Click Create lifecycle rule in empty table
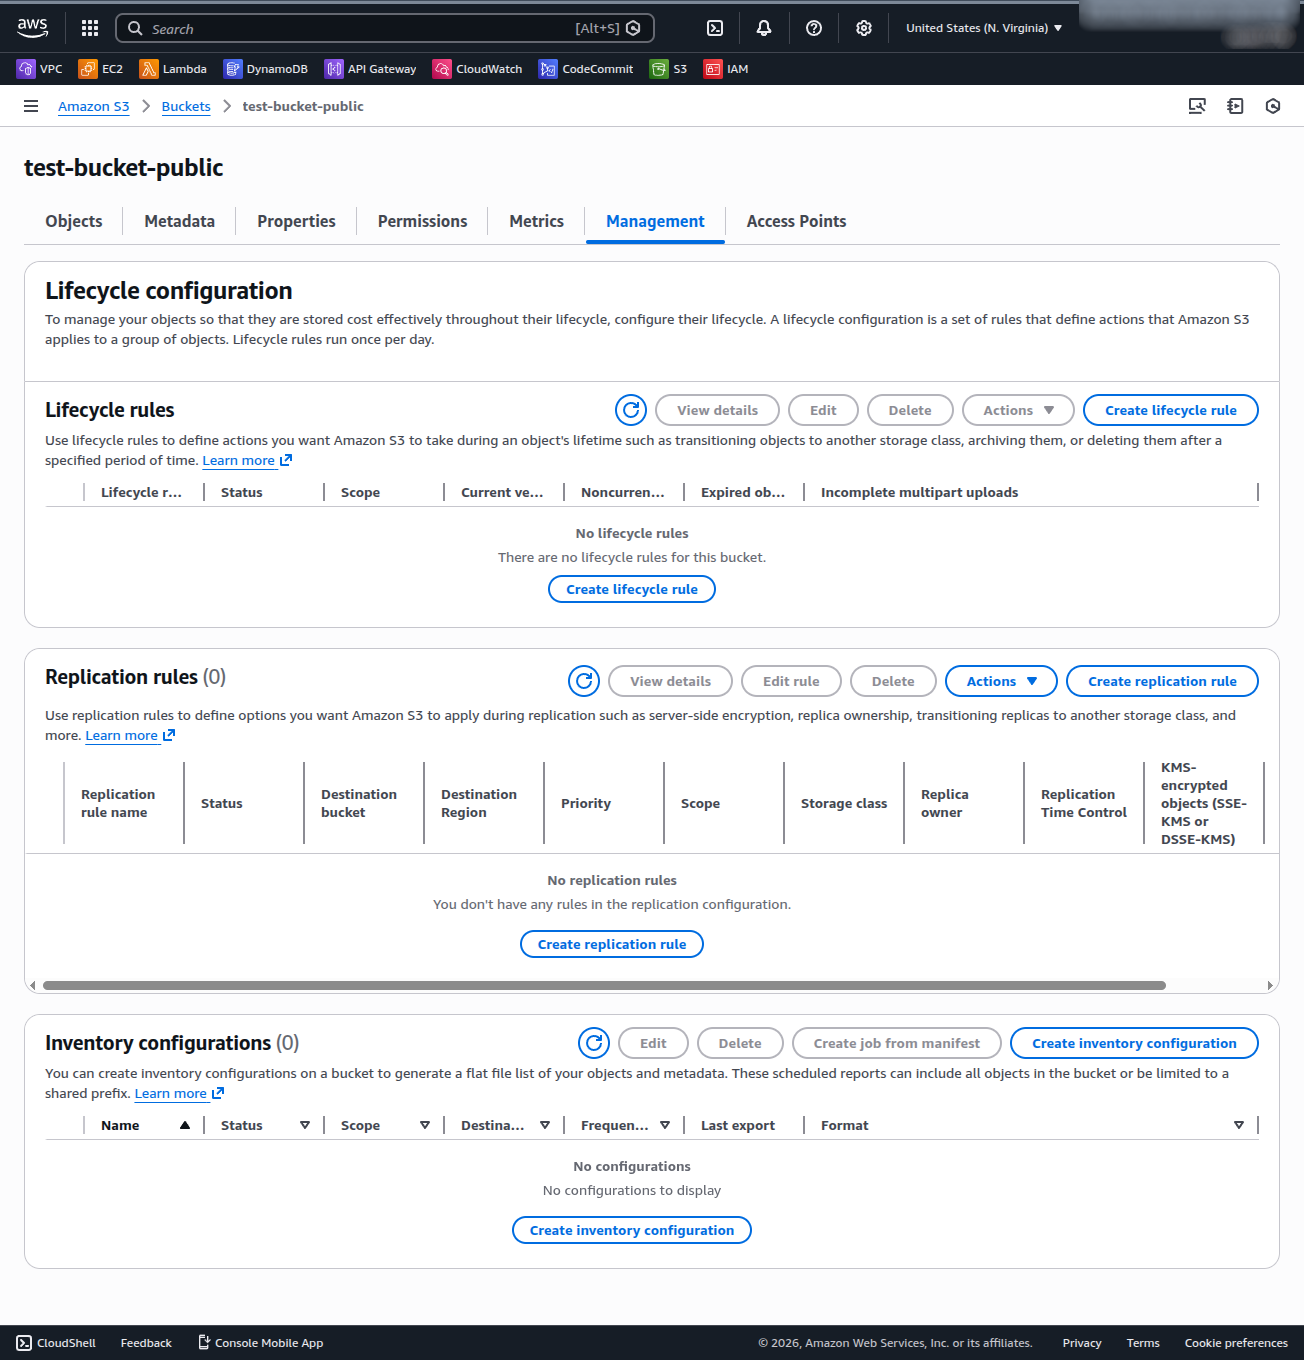The image size is (1304, 1360). coord(632,589)
